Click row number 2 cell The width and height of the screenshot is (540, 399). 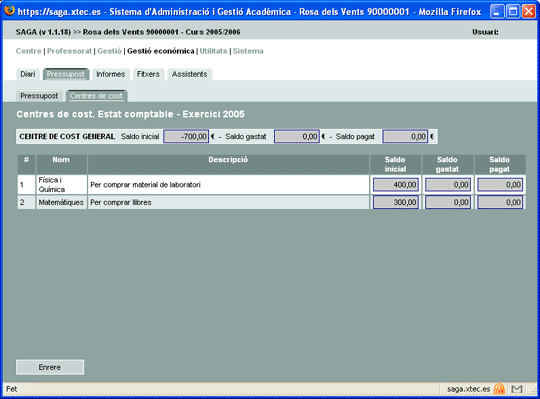pyautogui.click(x=26, y=202)
